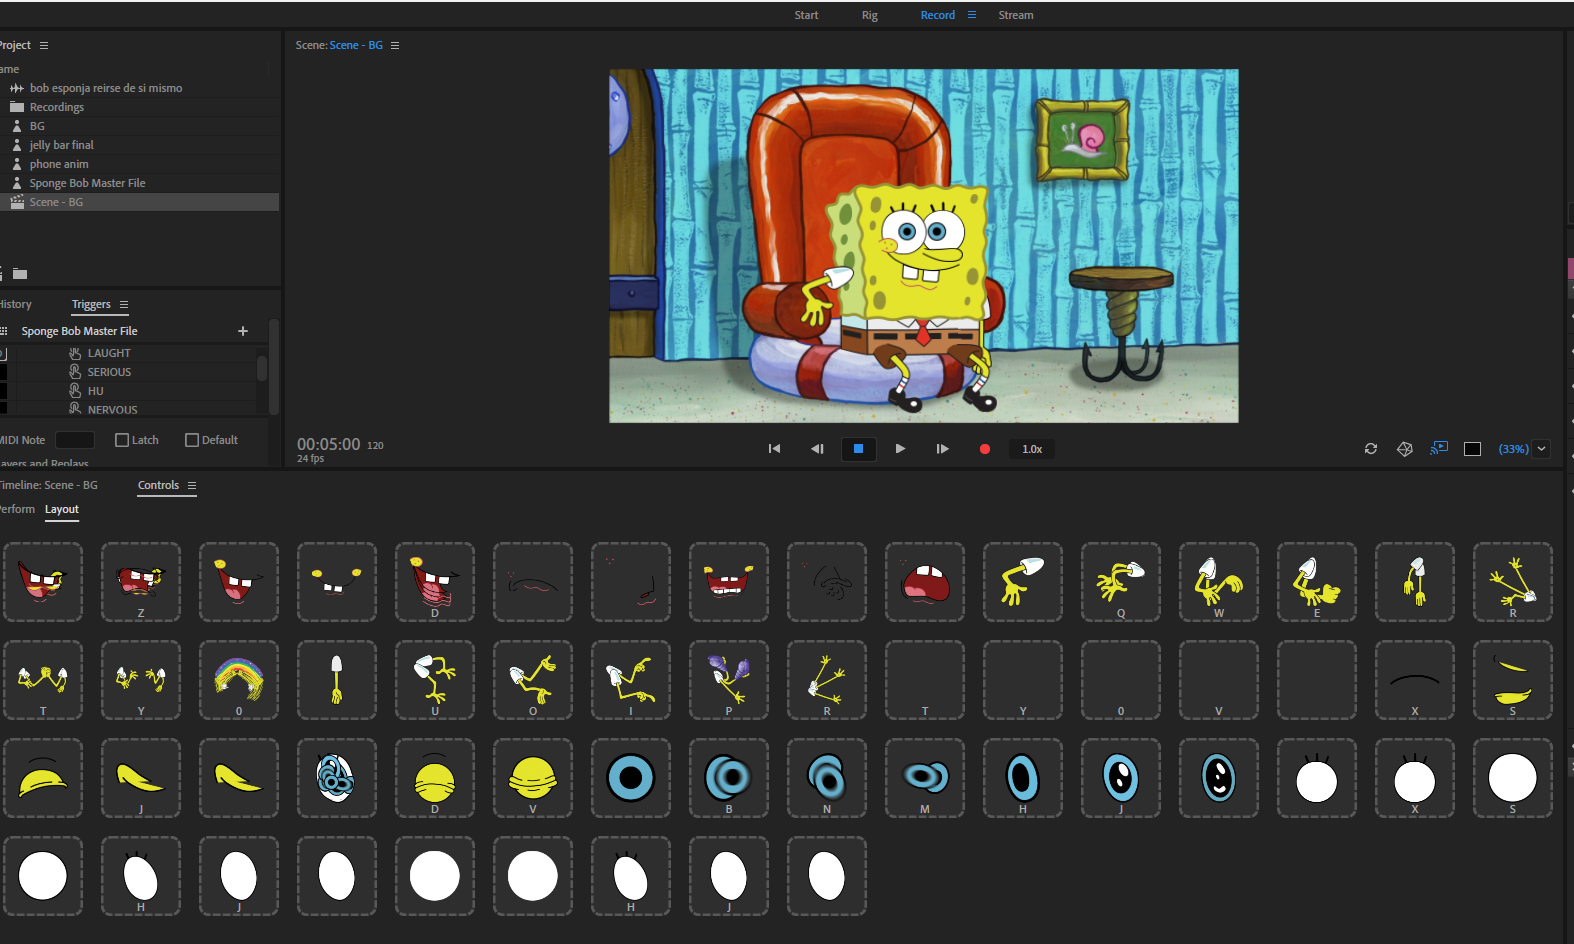Image resolution: width=1574 pixels, height=944 pixels.
Task: Click the hand trigger keyed O
Action: coord(533,680)
